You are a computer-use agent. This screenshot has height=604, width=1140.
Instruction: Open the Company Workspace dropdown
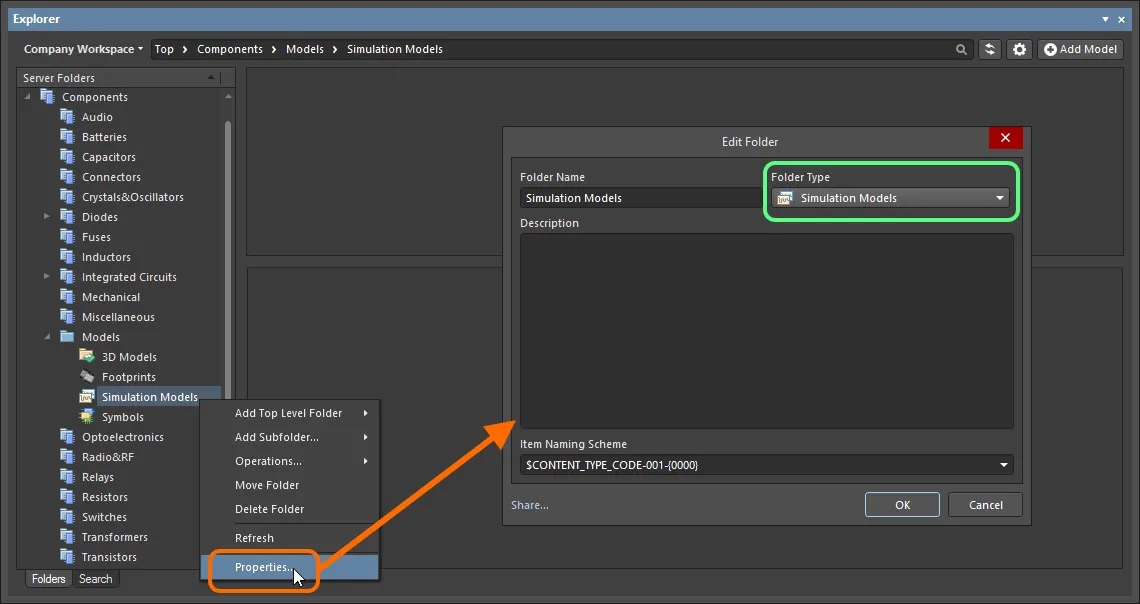[83, 49]
